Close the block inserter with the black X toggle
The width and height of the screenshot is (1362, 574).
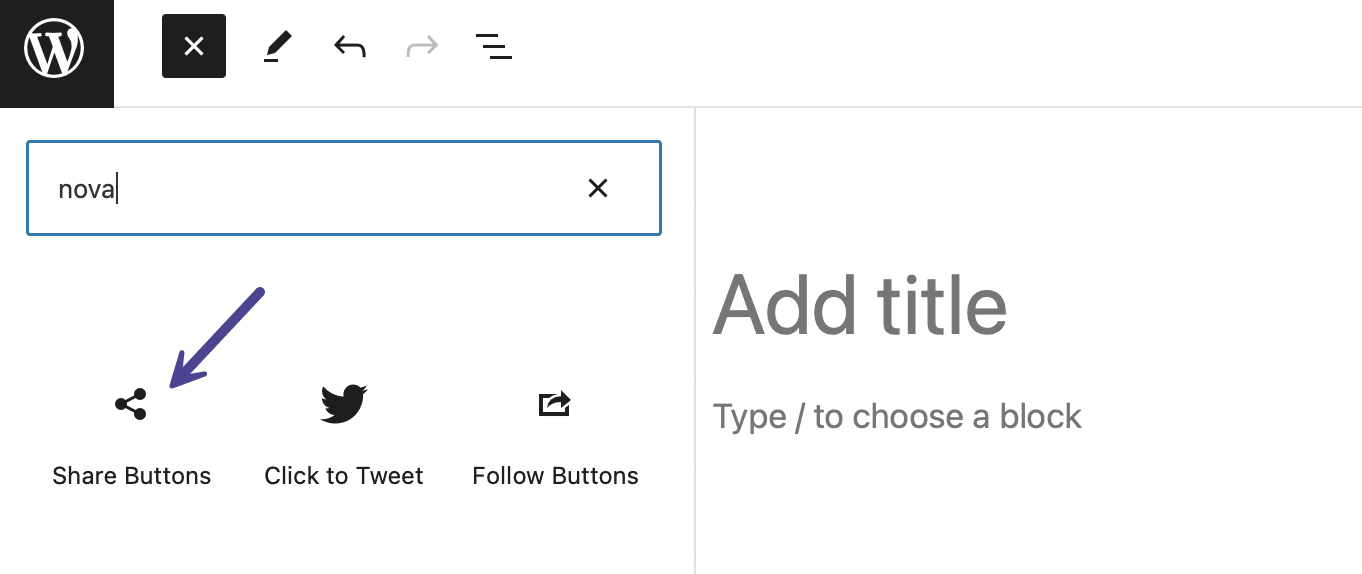click(194, 46)
